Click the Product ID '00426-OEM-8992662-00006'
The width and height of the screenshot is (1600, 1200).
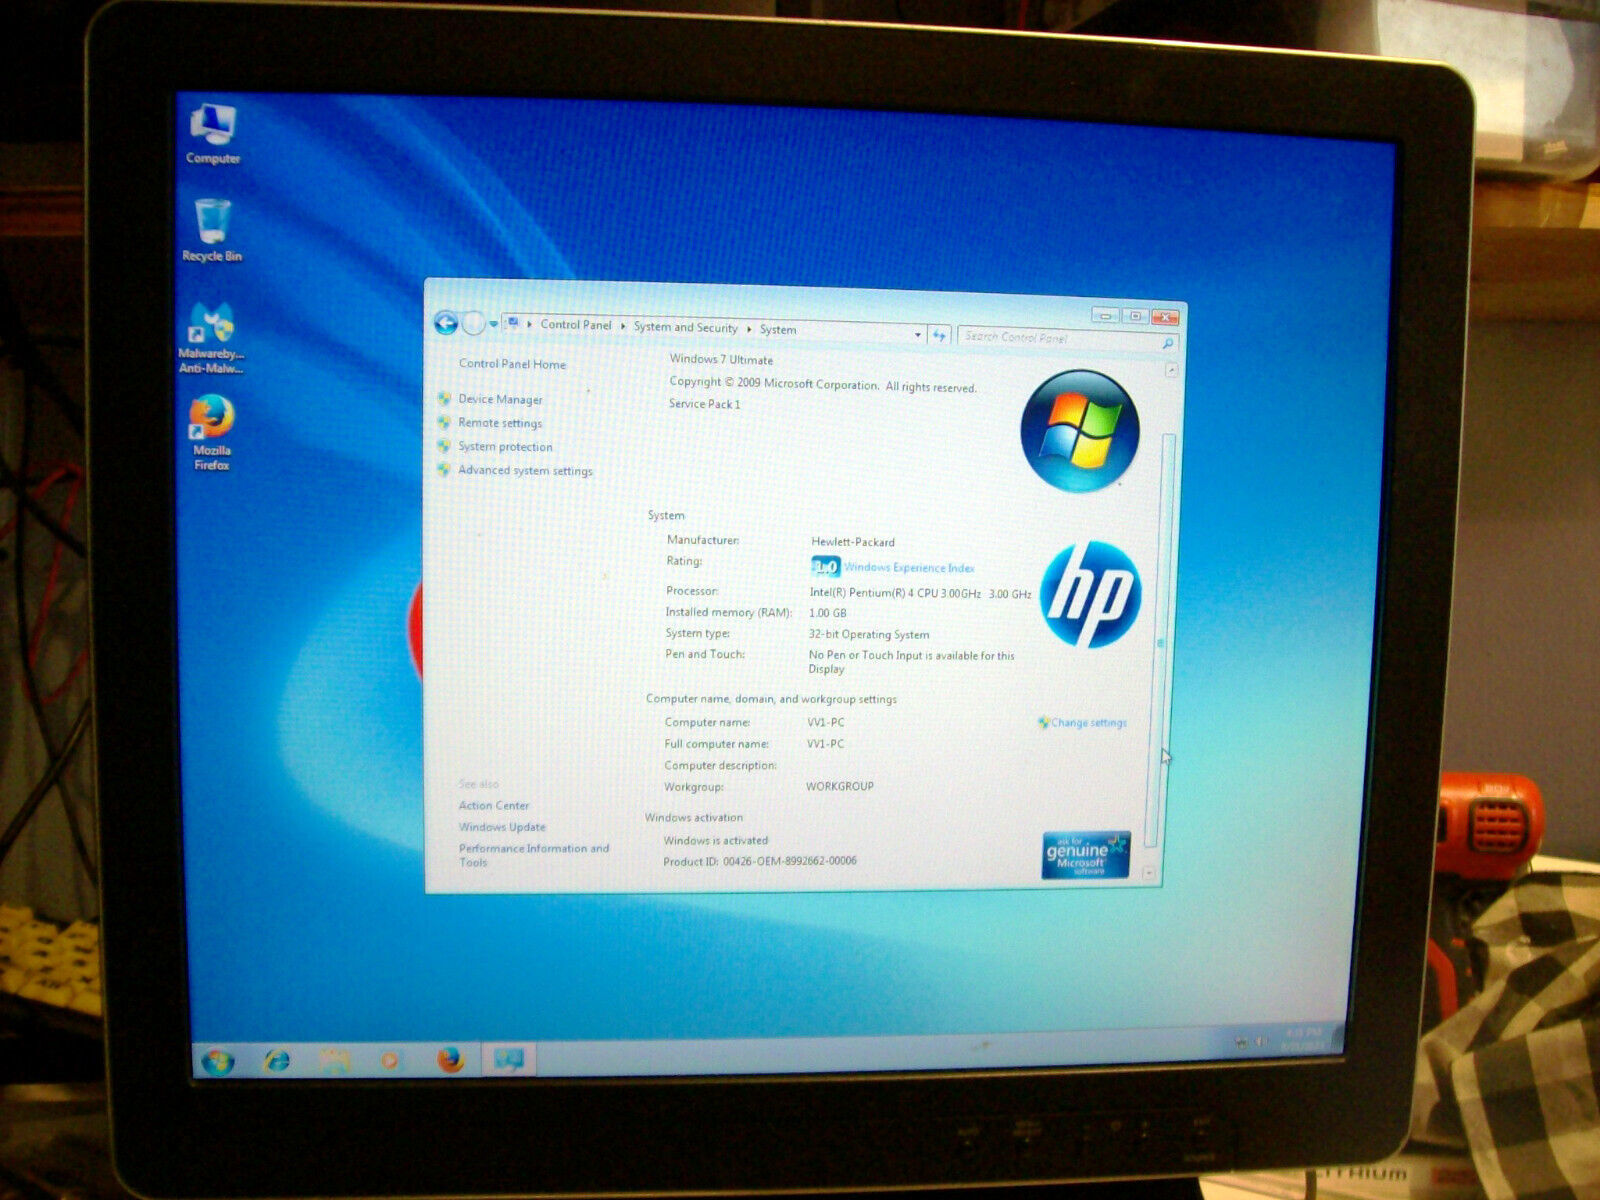790,861
